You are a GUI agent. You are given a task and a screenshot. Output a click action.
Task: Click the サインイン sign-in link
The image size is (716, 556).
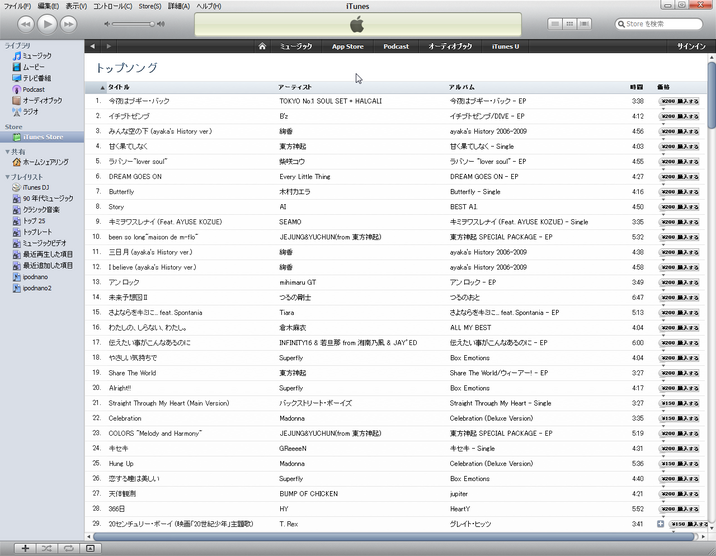click(691, 46)
